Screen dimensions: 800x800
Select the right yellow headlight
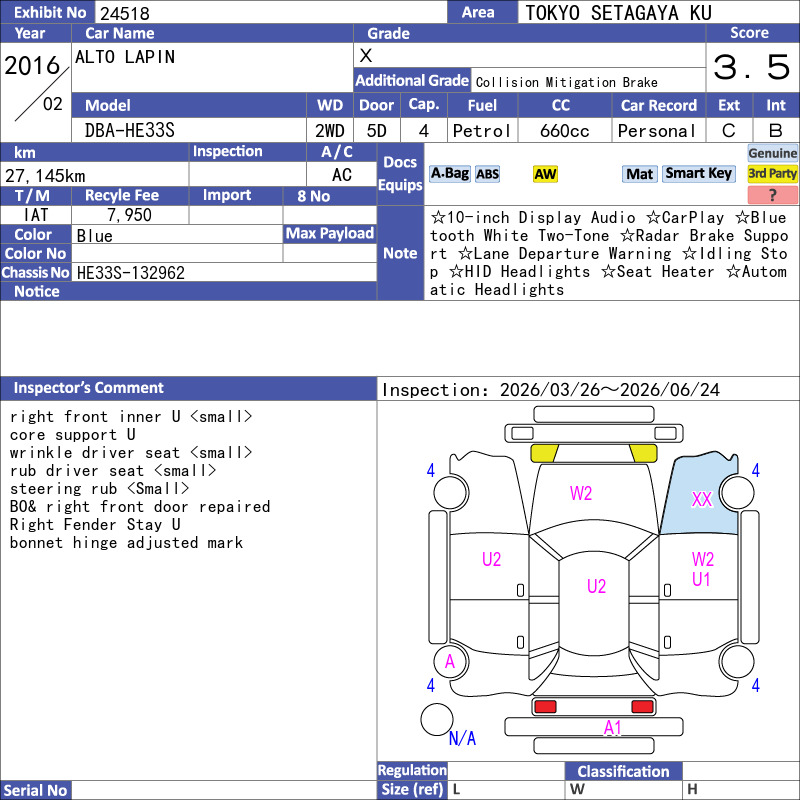tap(643, 453)
